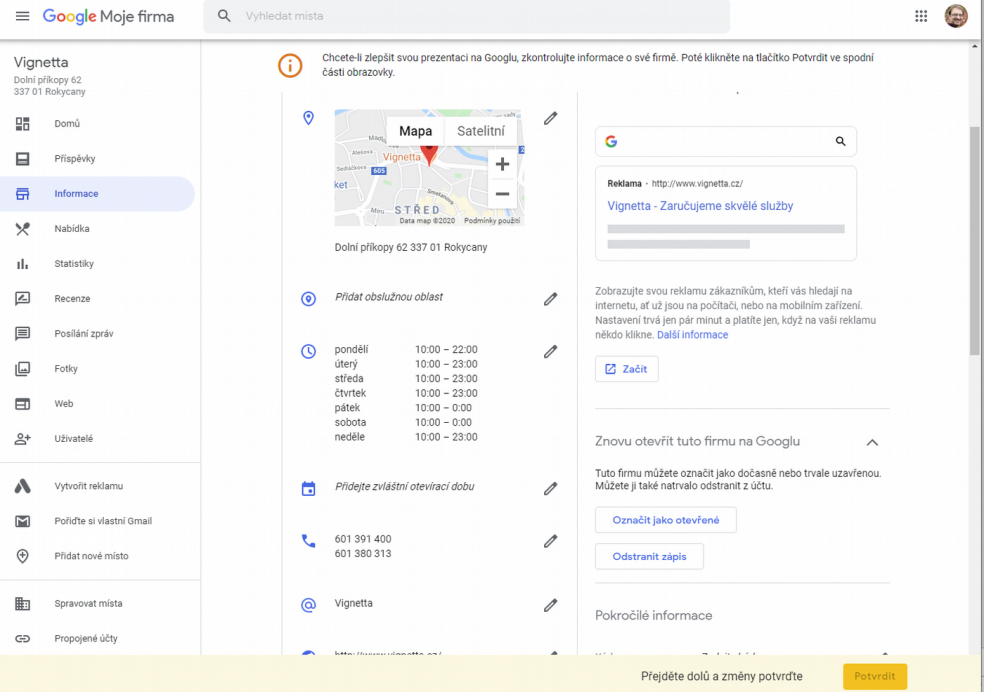
Task: Open Posílání zpráv in the sidebar
Action: 97,334
